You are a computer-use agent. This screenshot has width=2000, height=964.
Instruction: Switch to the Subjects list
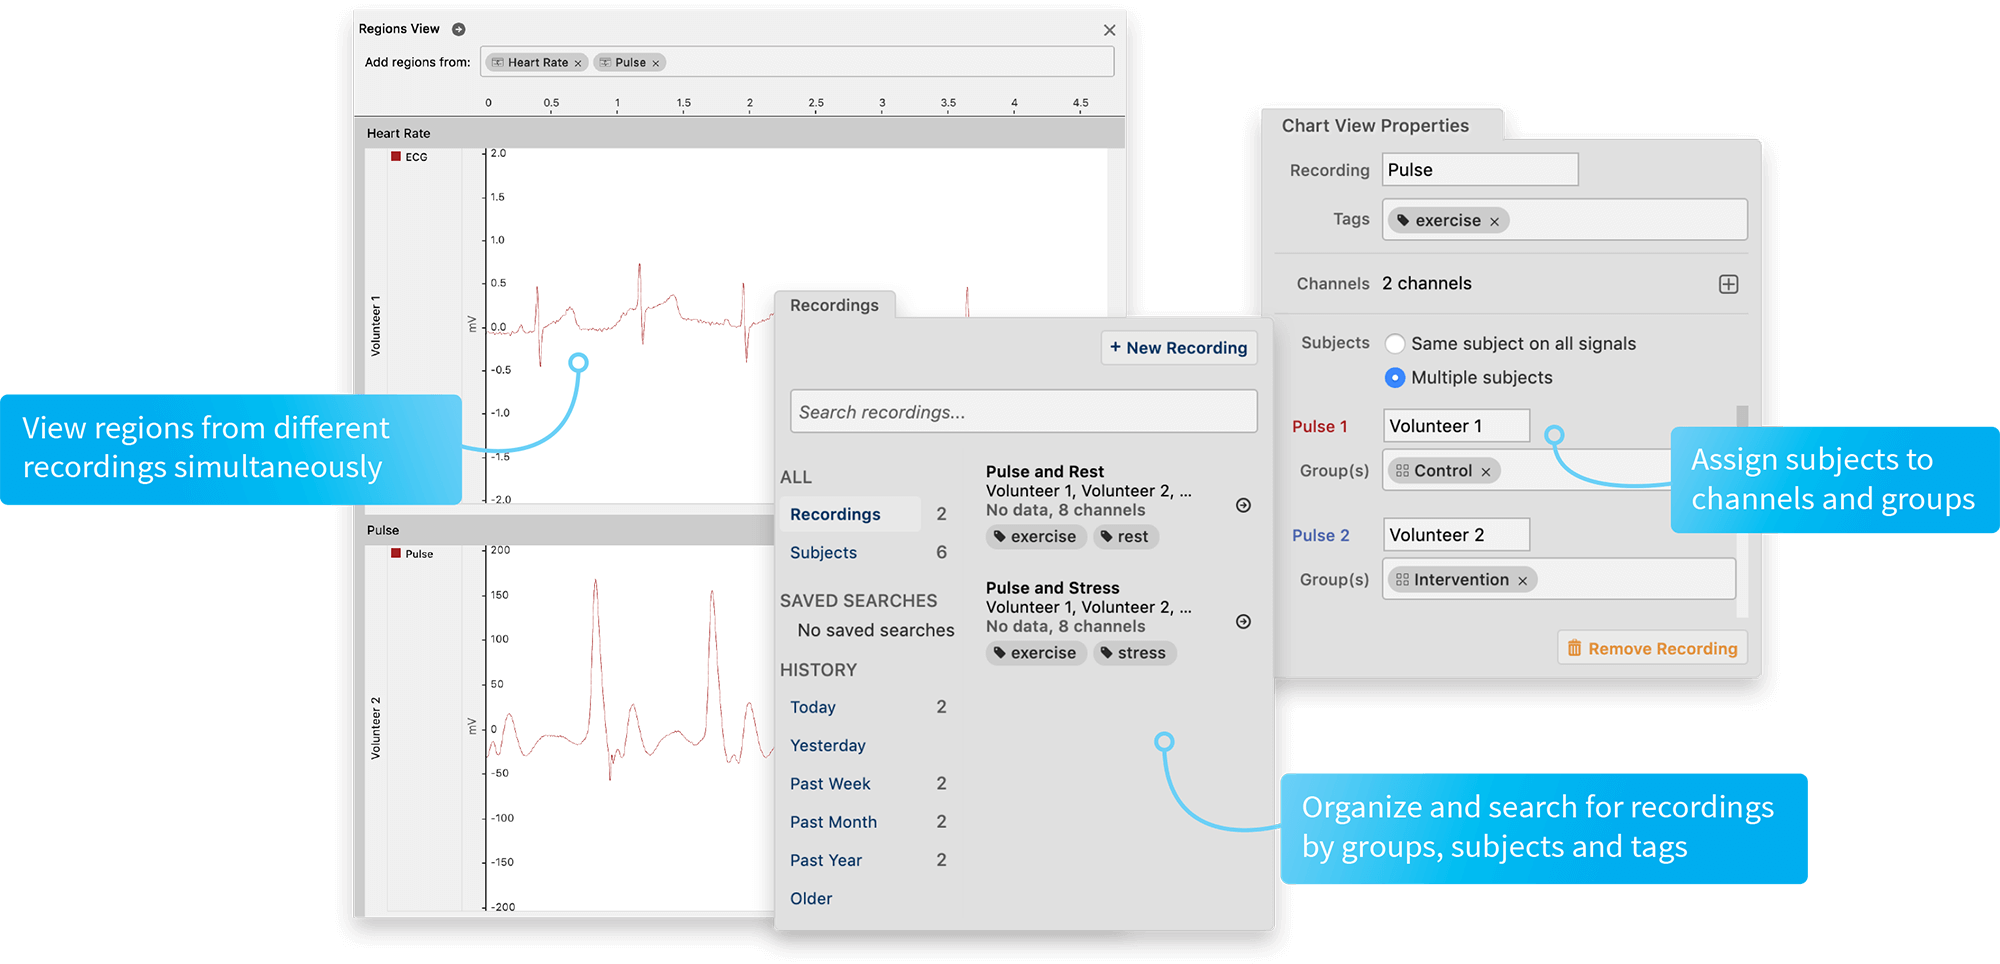(x=823, y=552)
